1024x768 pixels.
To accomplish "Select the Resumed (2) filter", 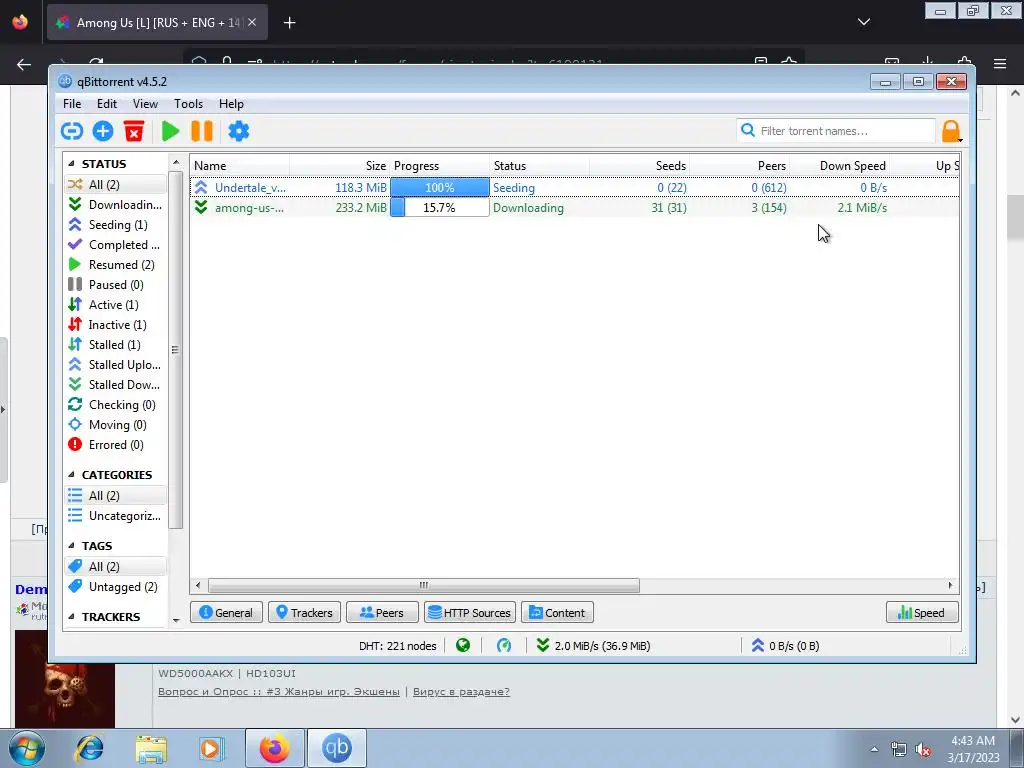I will pos(115,264).
